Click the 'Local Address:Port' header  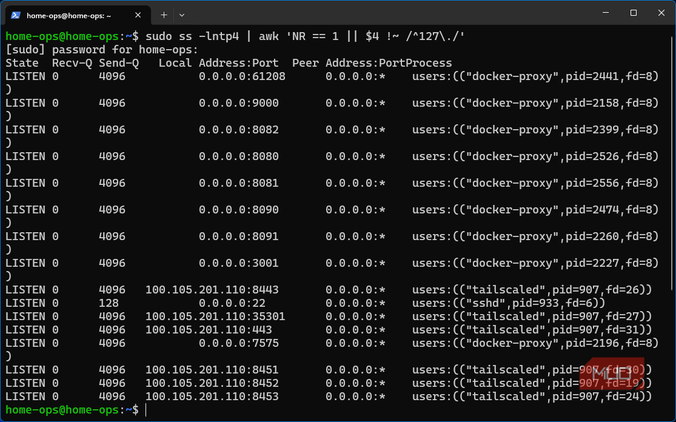point(219,63)
